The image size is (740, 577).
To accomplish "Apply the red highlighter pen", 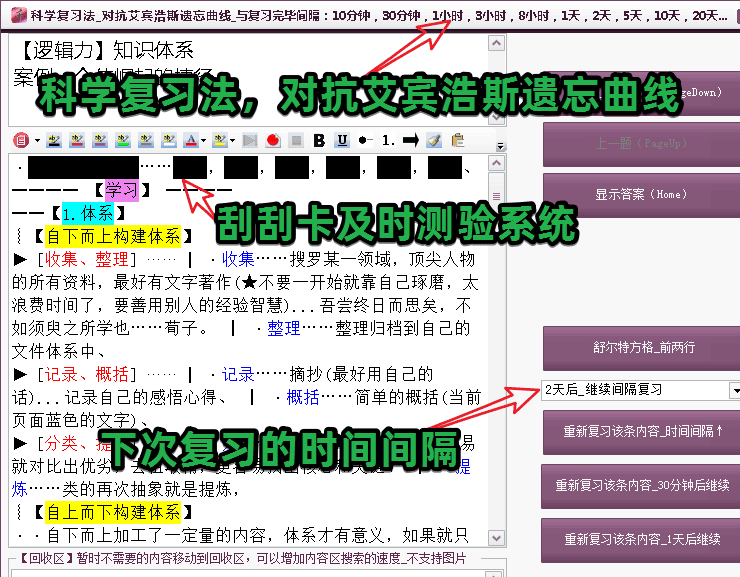I will pyautogui.click(x=77, y=140).
